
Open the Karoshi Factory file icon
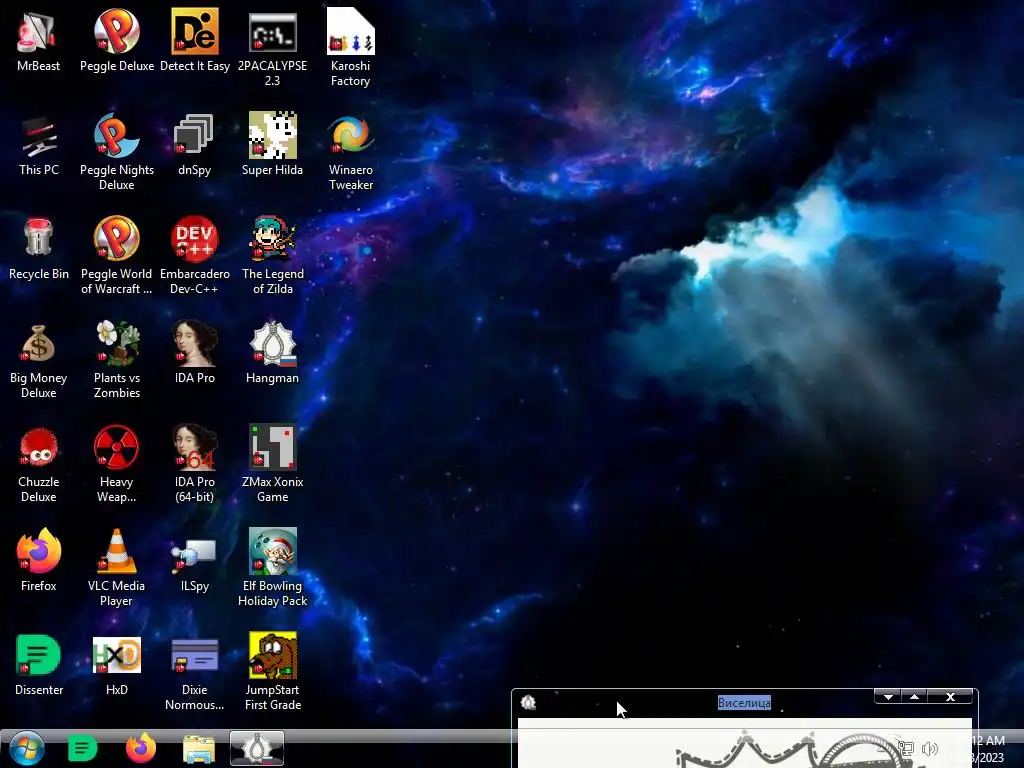click(x=351, y=48)
